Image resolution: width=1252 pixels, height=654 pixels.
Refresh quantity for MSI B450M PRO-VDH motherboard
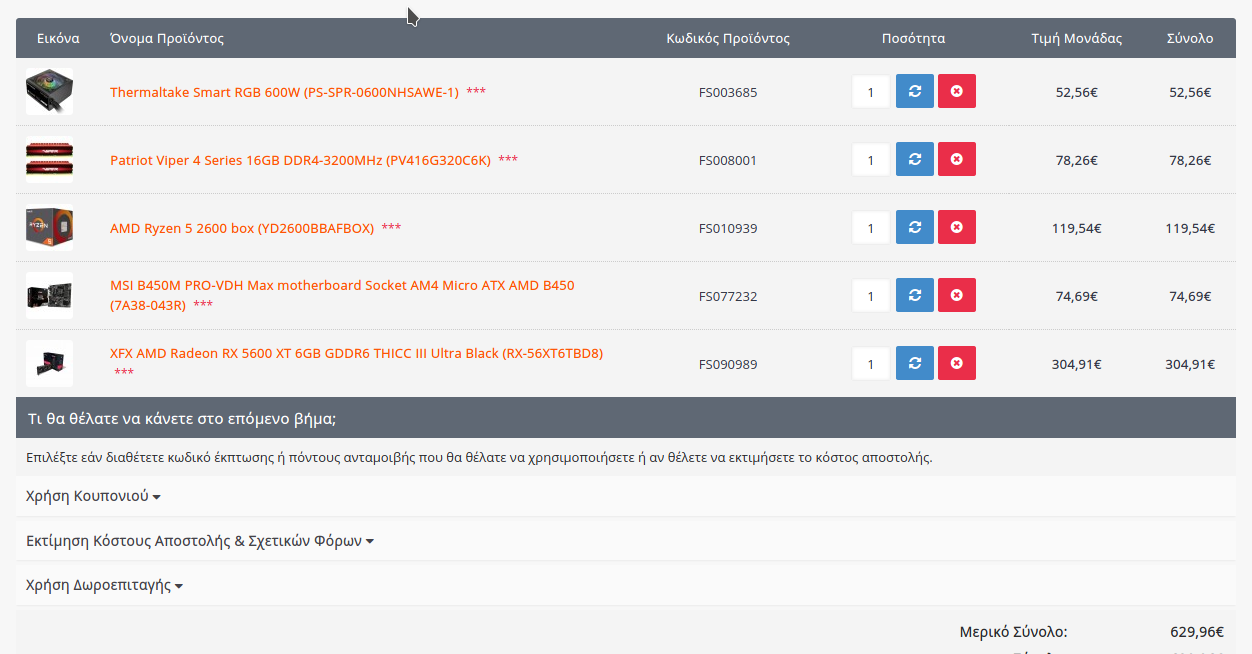[x=914, y=295]
